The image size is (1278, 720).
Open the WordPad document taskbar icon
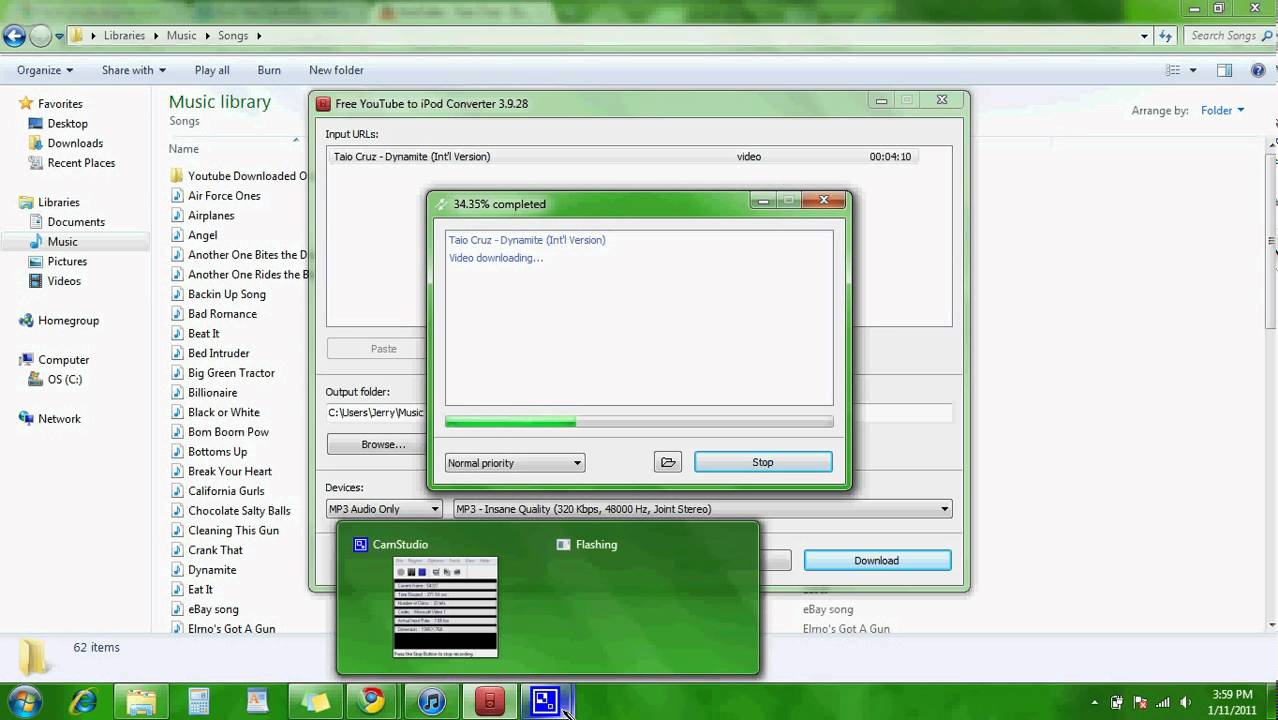(257, 701)
